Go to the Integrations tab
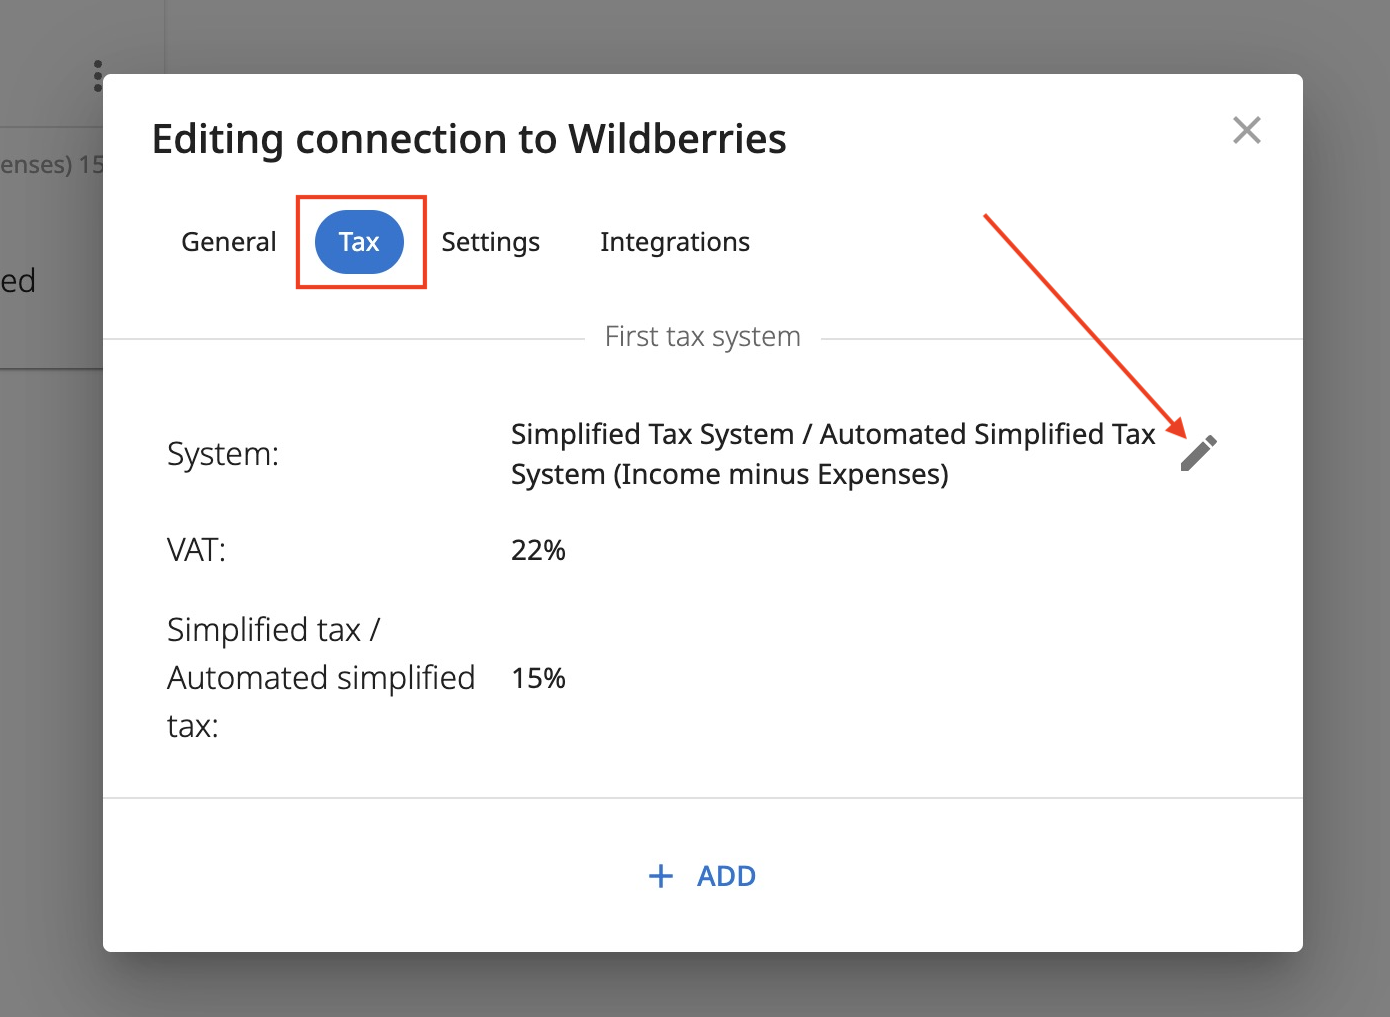 point(675,242)
